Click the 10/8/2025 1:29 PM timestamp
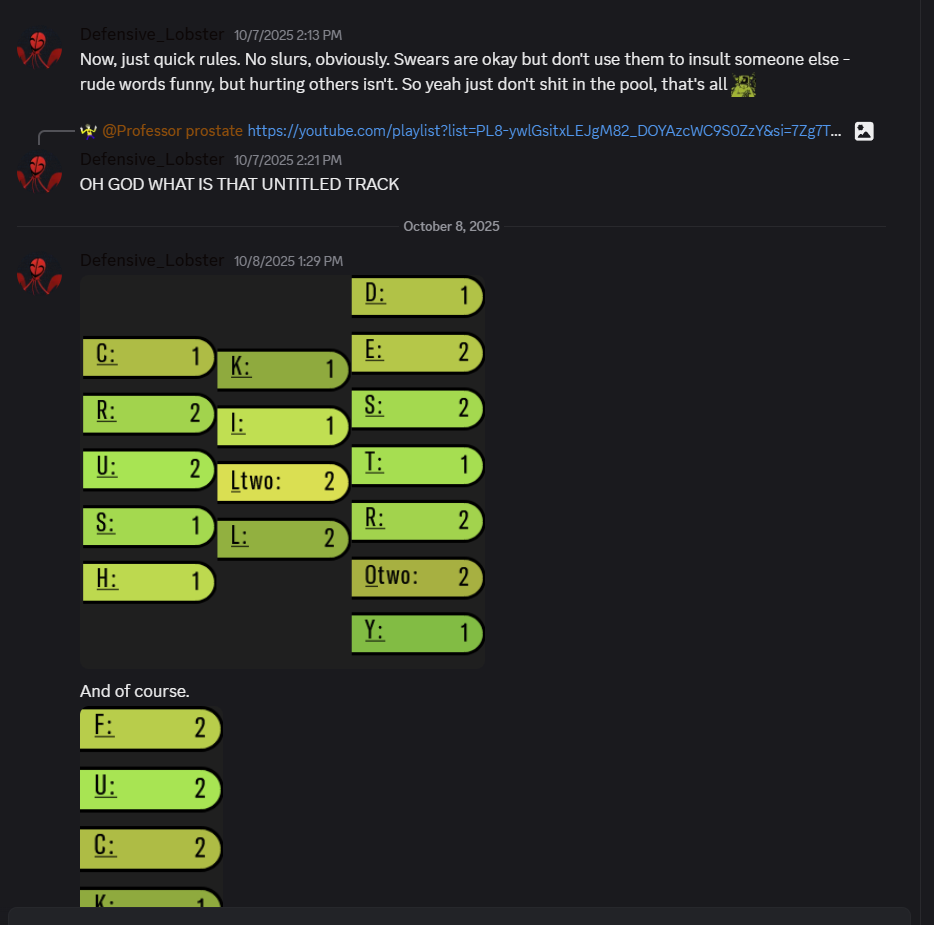Image resolution: width=934 pixels, height=925 pixels. click(x=289, y=261)
